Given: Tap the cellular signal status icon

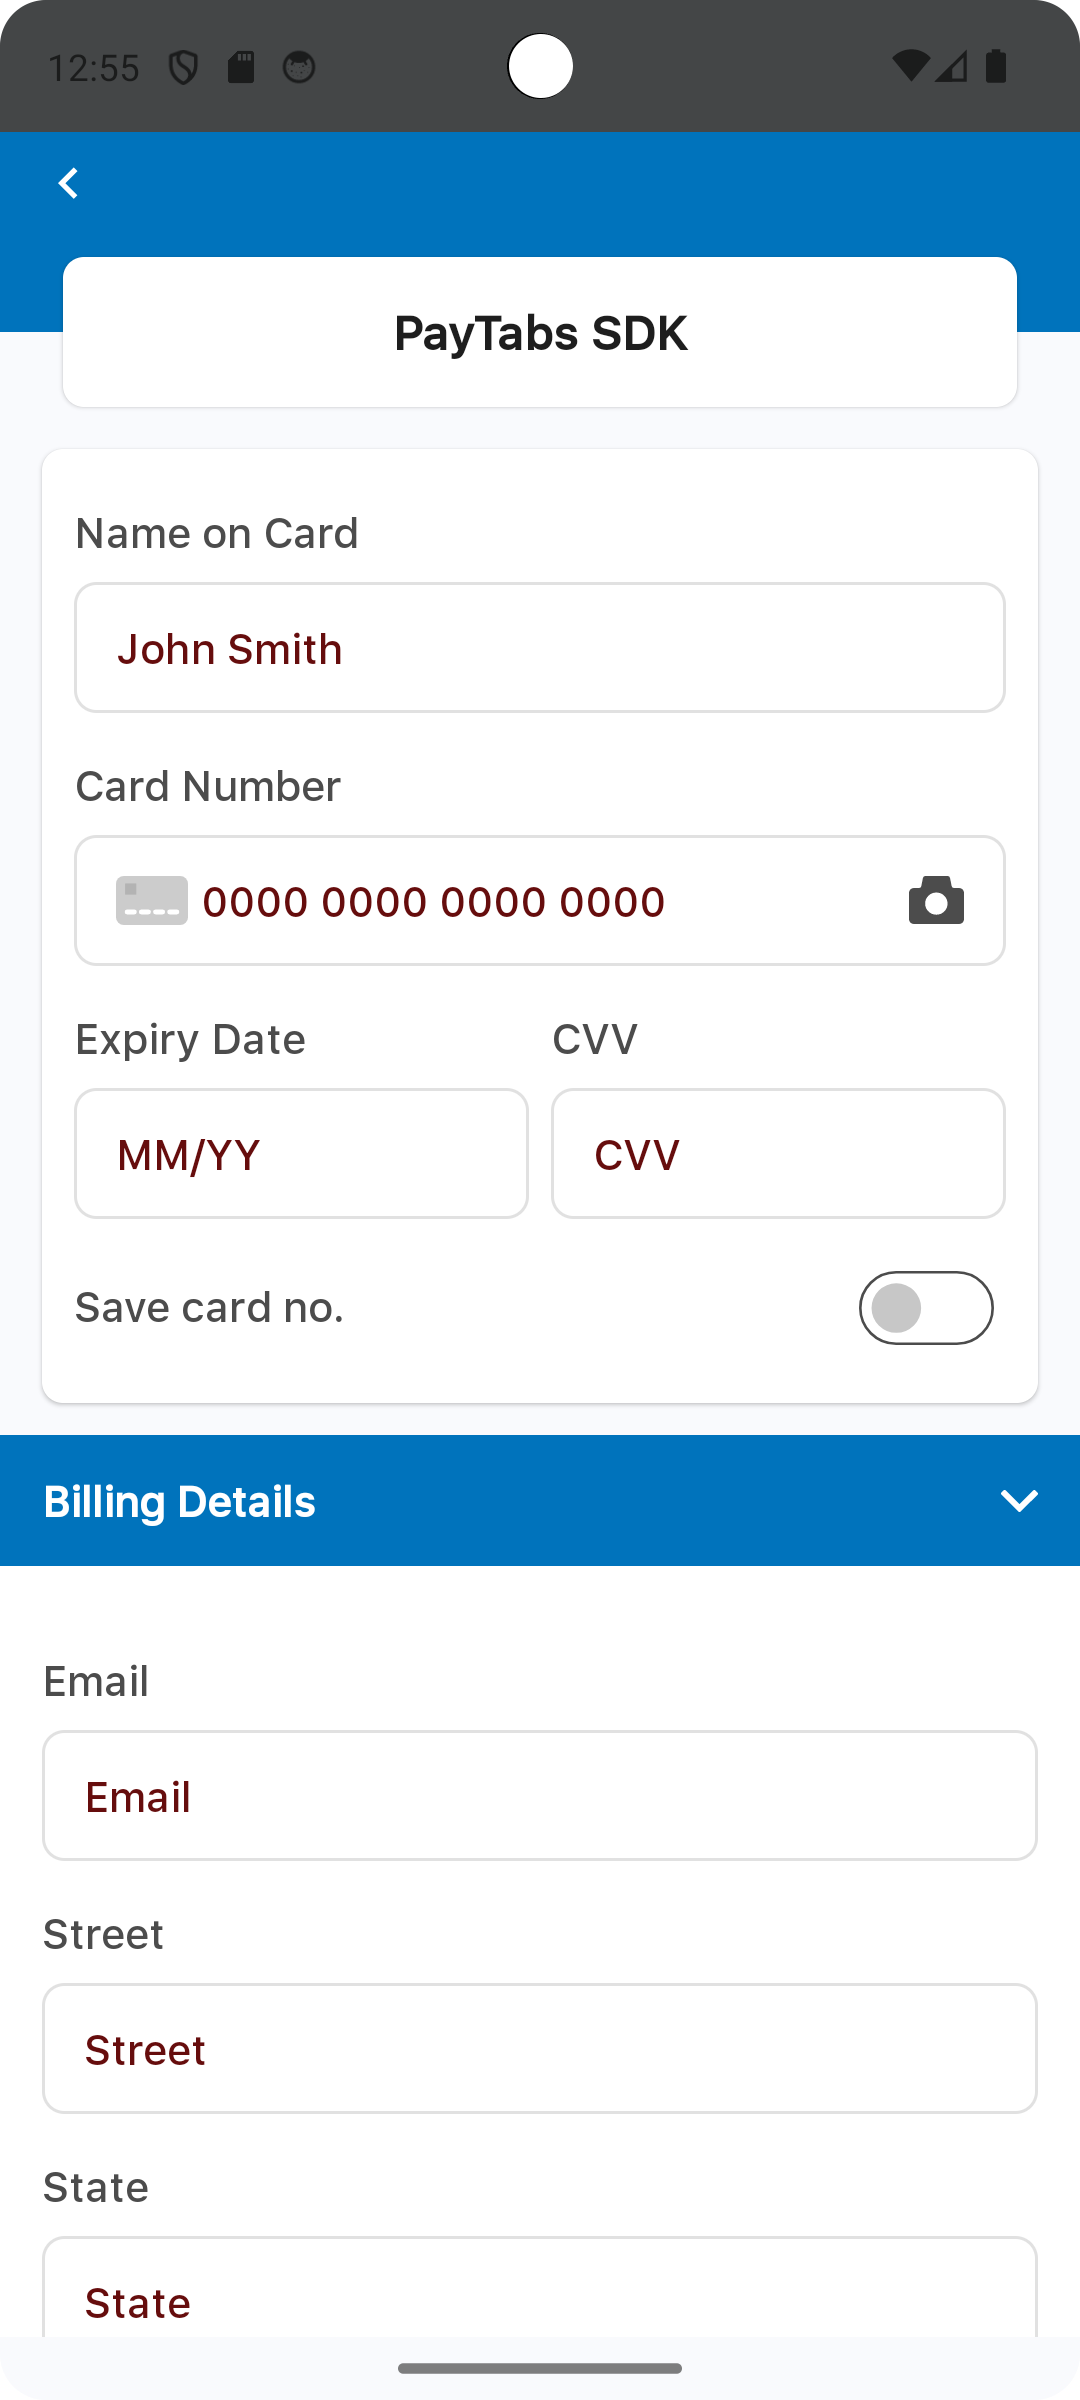Looking at the screenshot, I should coord(952,66).
